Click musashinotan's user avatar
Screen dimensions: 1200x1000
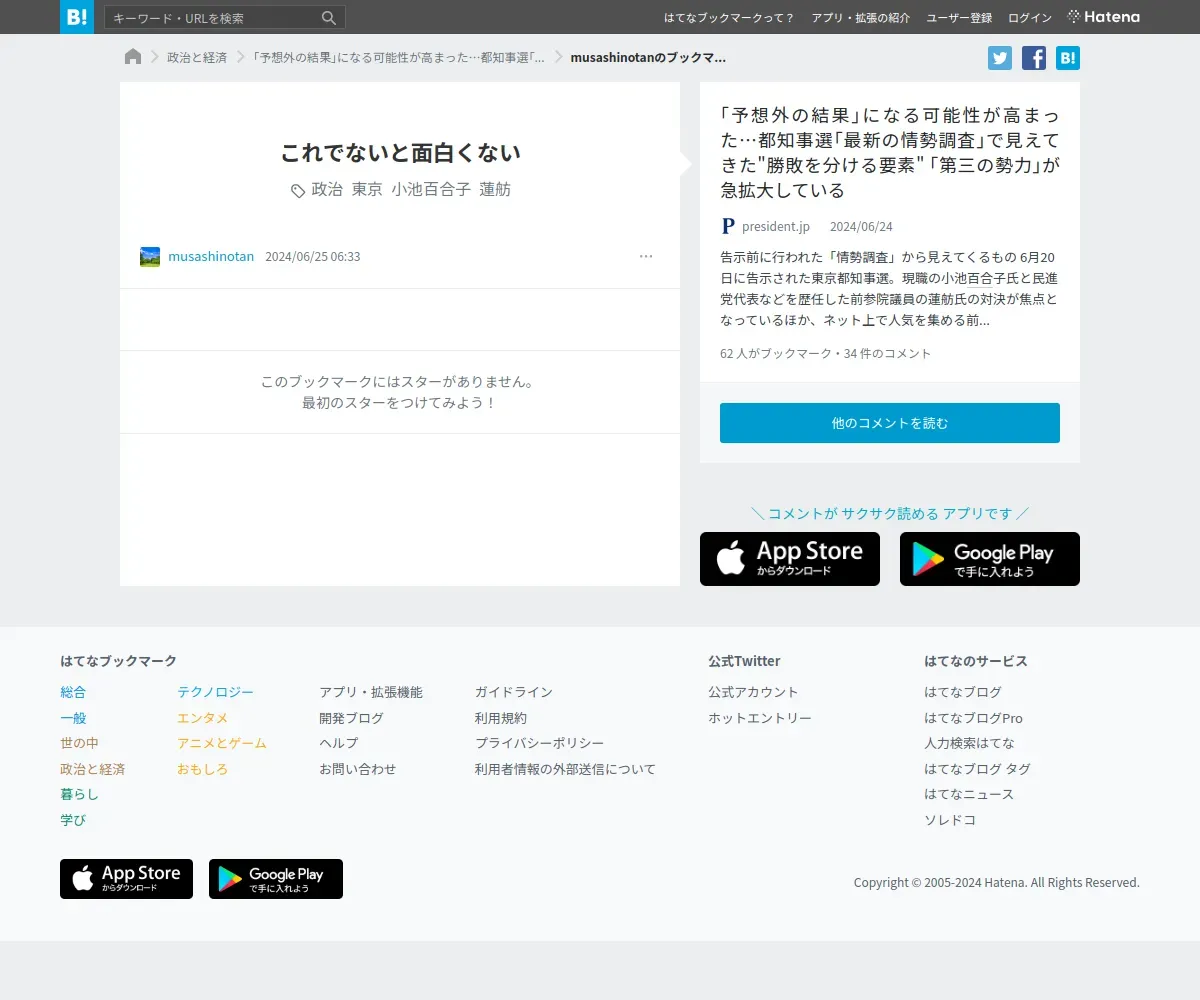pos(150,257)
